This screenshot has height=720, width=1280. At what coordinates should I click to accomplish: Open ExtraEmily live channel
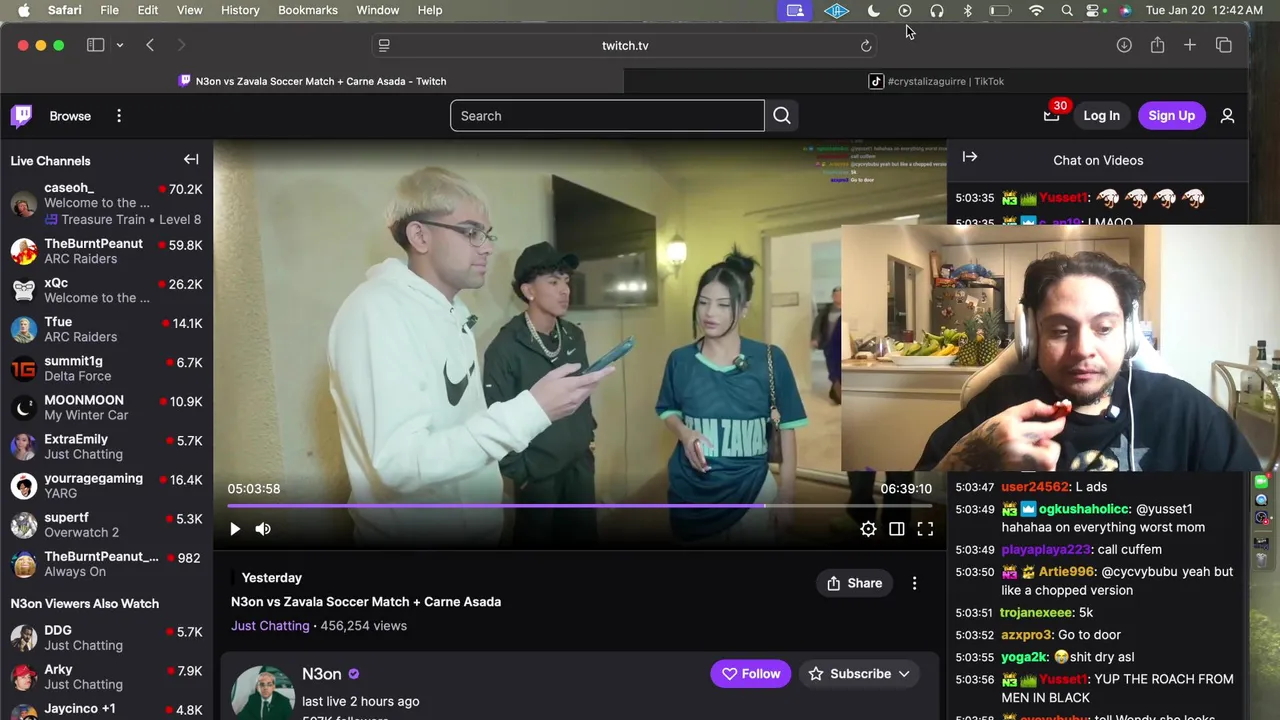click(x=106, y=446)
